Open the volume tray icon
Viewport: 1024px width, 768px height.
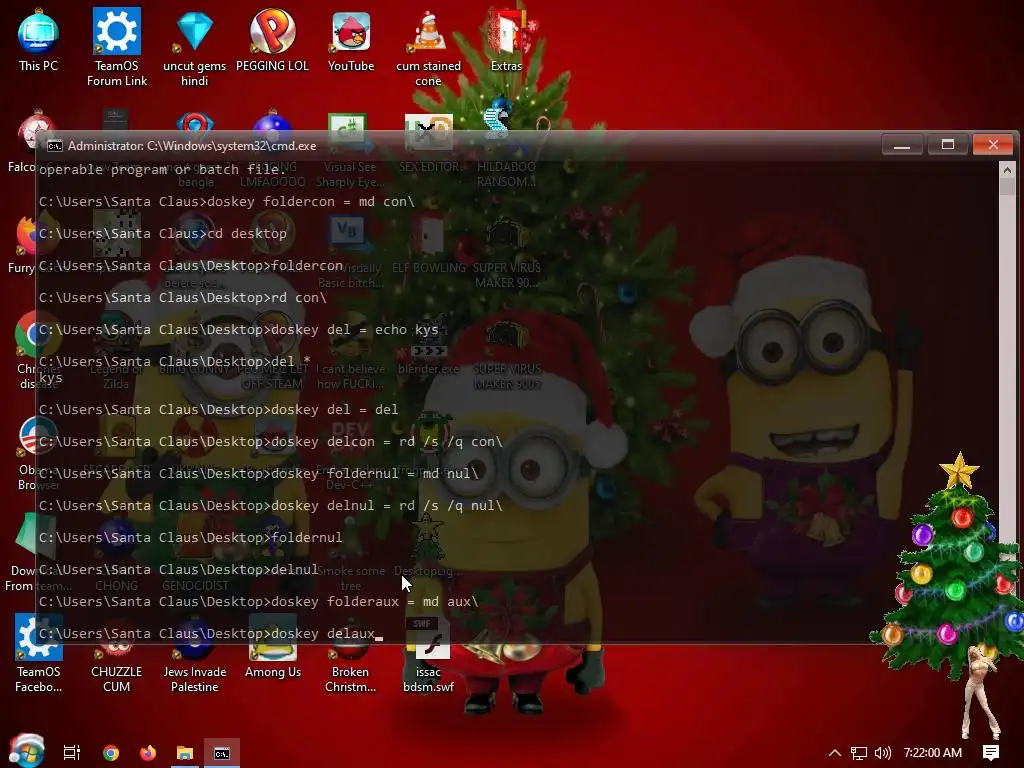(x=882, y=753)
